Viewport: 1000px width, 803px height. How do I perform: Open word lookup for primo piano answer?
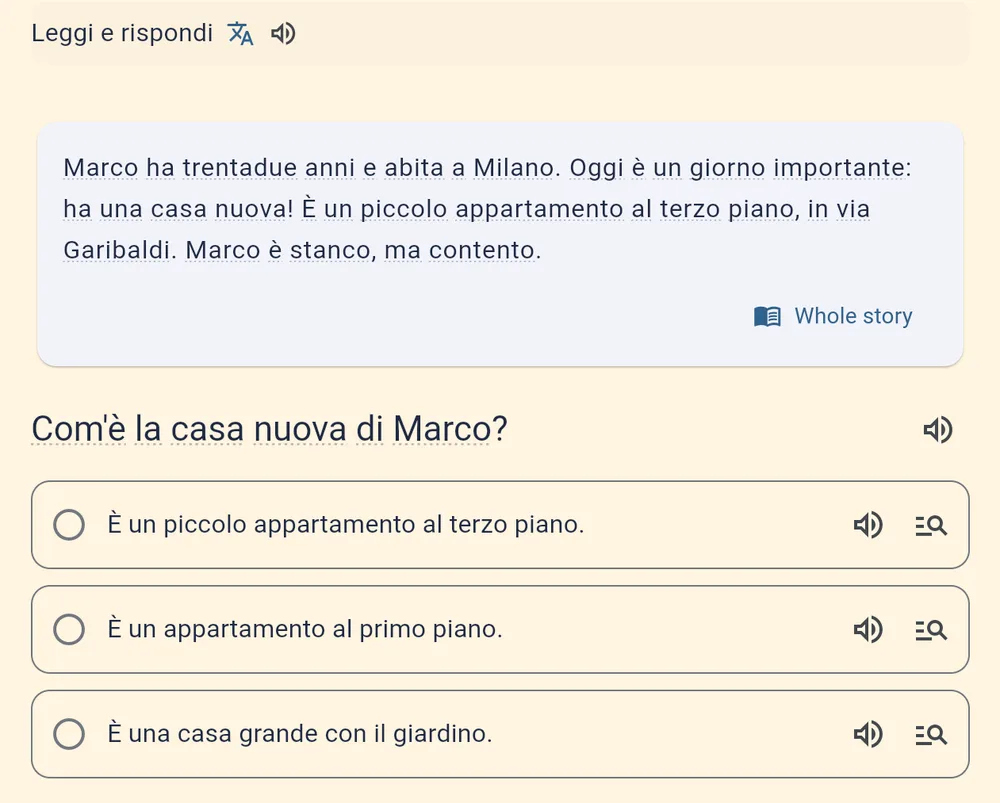tap(931, 630)
